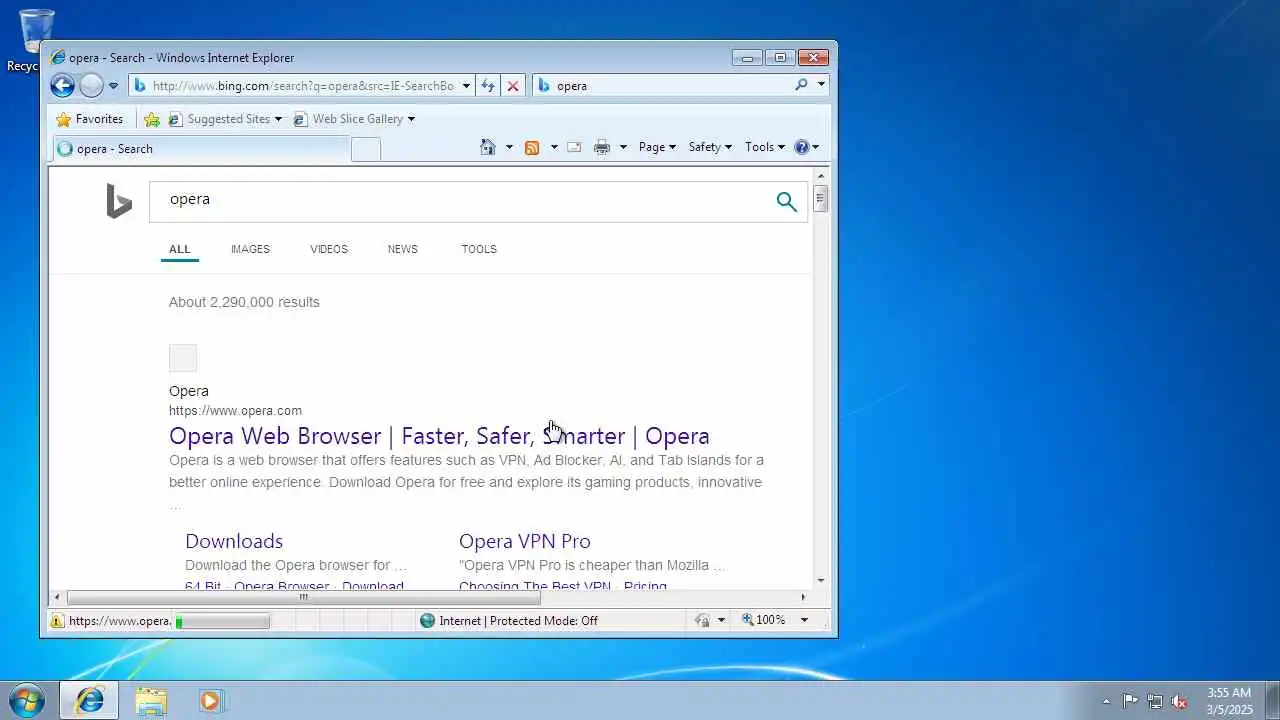Select the opera - Search tab
The width and height of the screenshot is (1280, 720).
(x=200, y=149)
